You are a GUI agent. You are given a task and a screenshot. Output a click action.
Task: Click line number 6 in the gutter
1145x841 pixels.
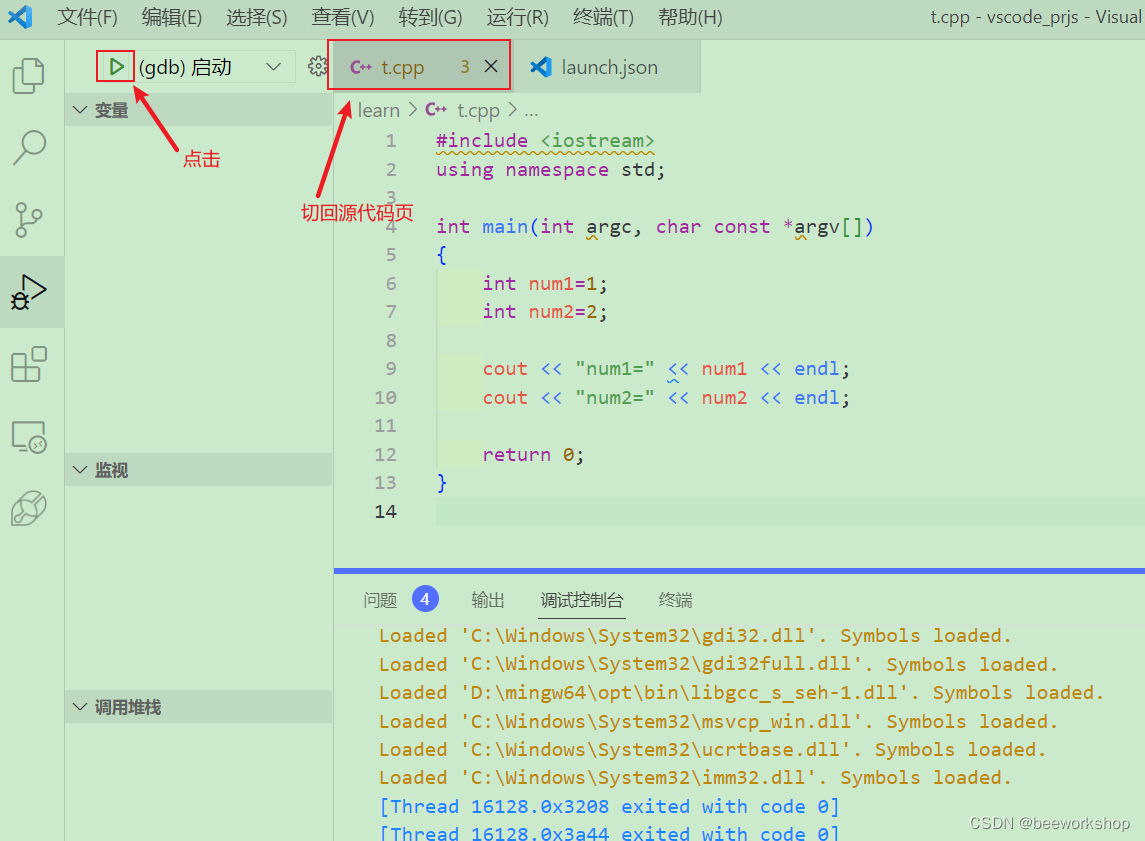[391, 283]
